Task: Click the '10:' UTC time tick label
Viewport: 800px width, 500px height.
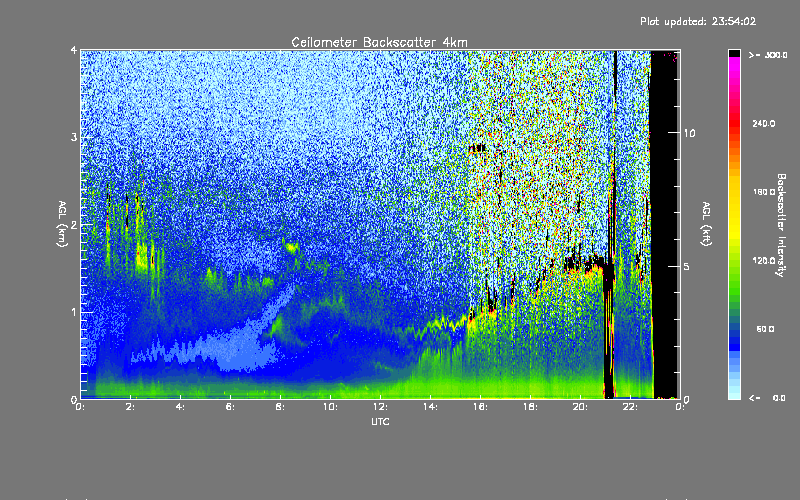Action: click(x=331, y=407)
